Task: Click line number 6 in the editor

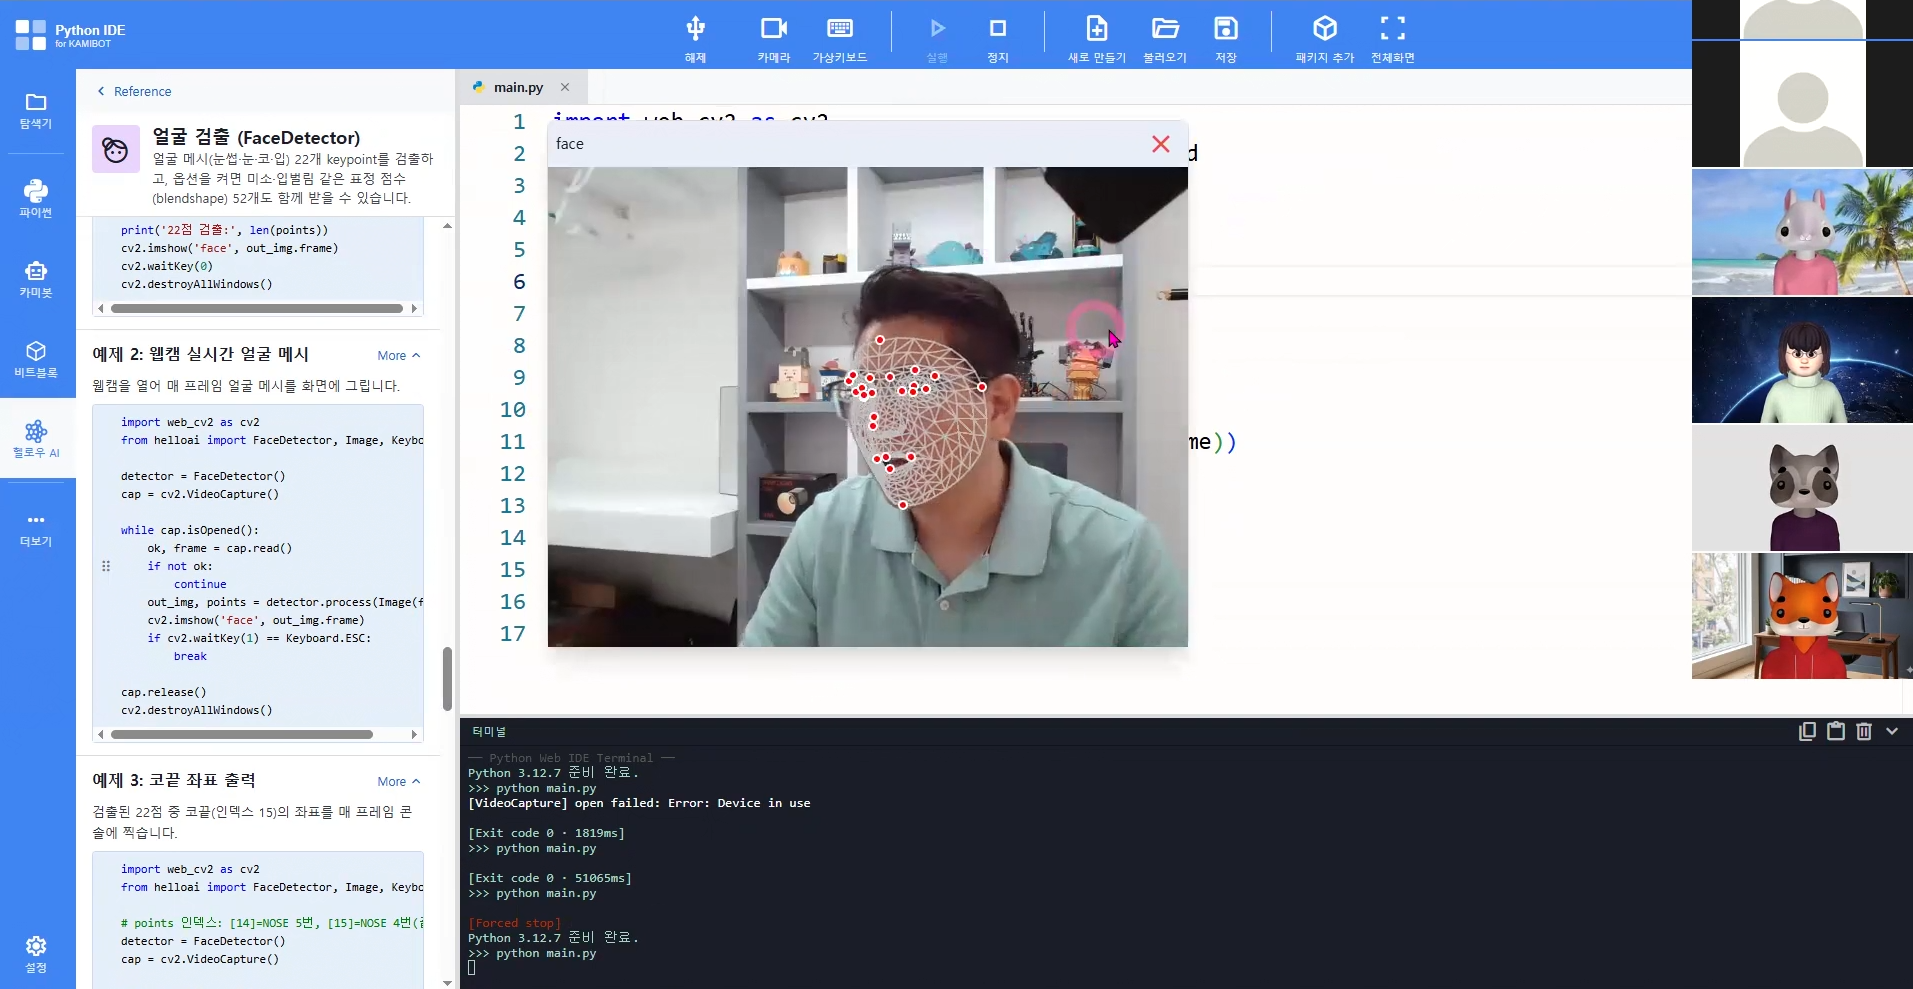Action: click(x=519, y=282)
